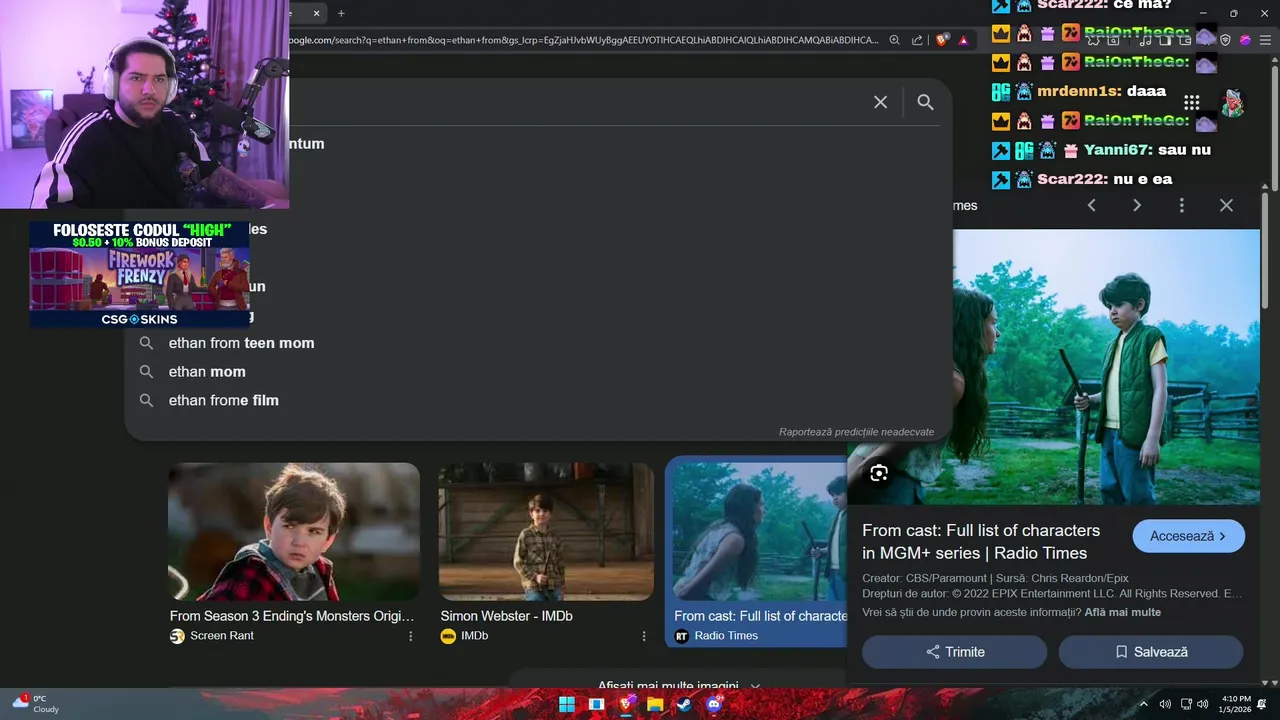
Task: Click 'Raportează predicțiile neadecvate' link
Action: point(856,432)
